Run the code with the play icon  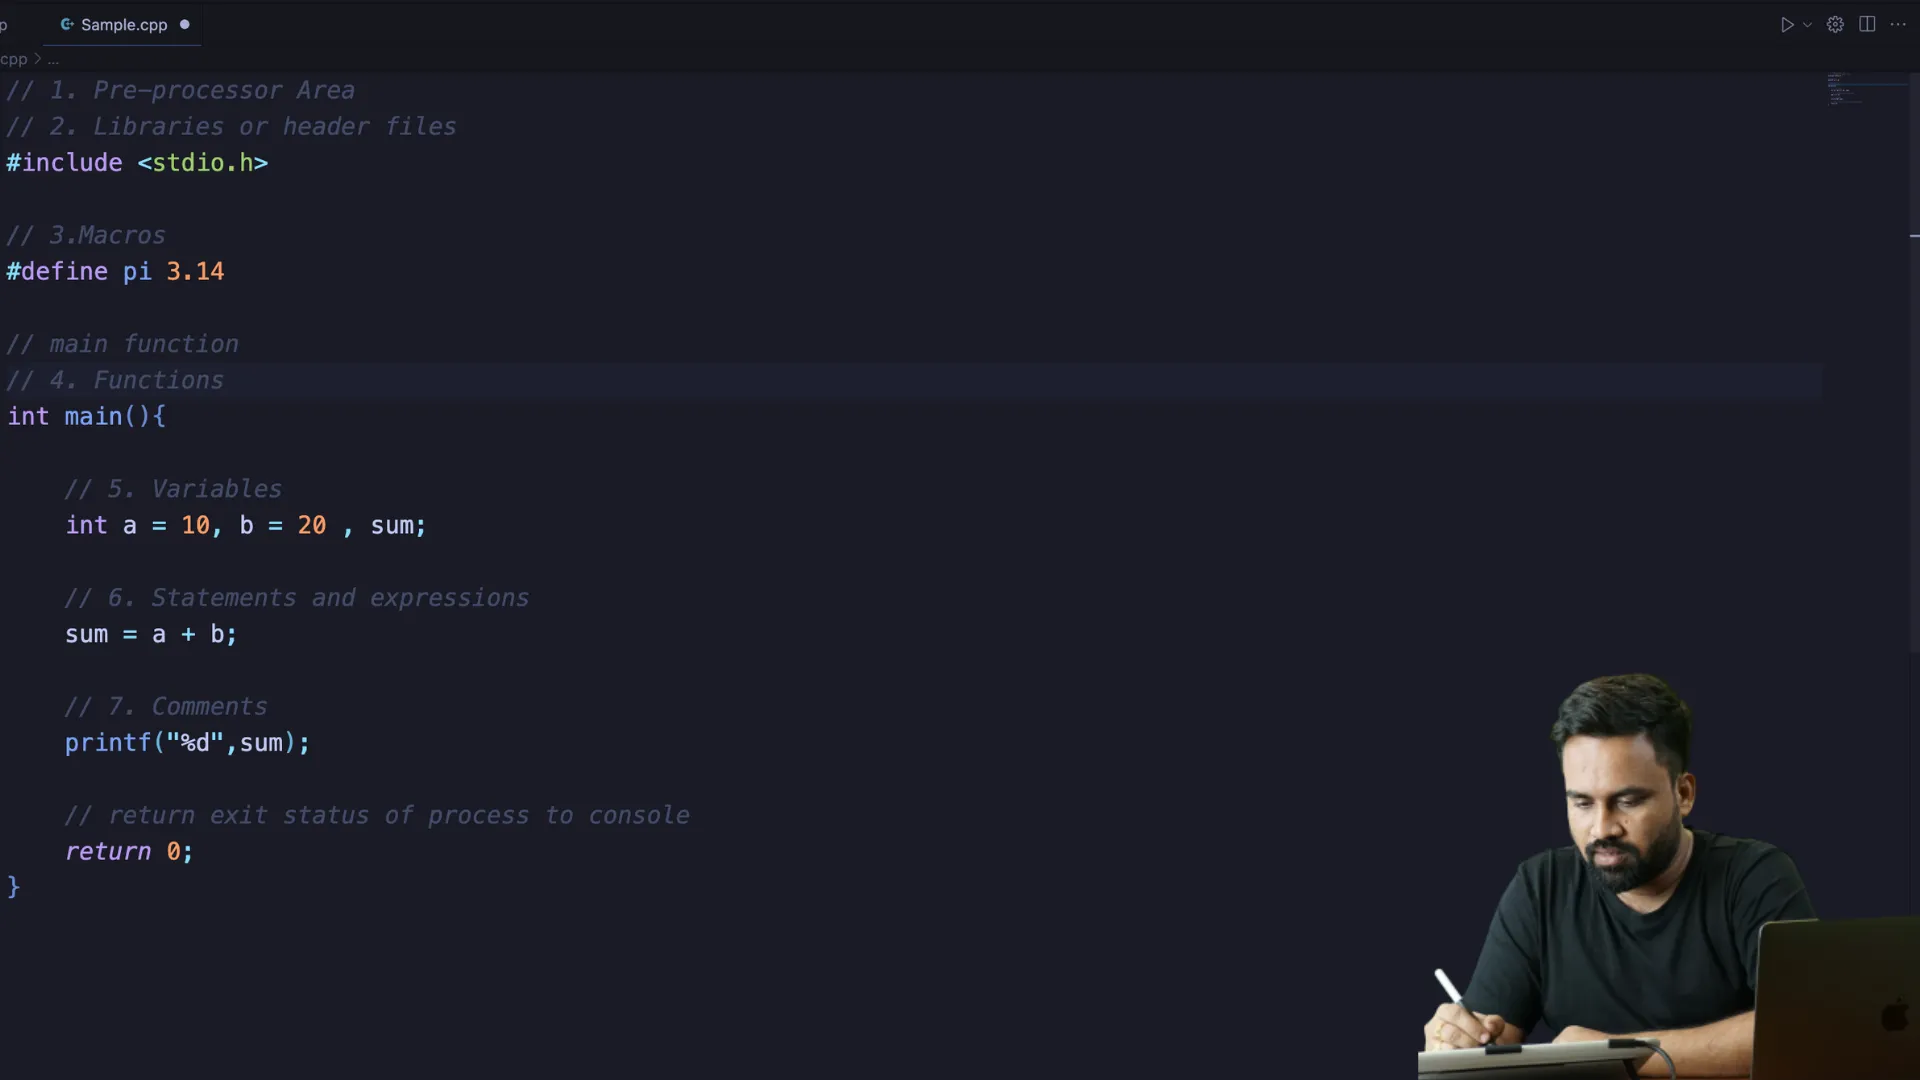1787,25
